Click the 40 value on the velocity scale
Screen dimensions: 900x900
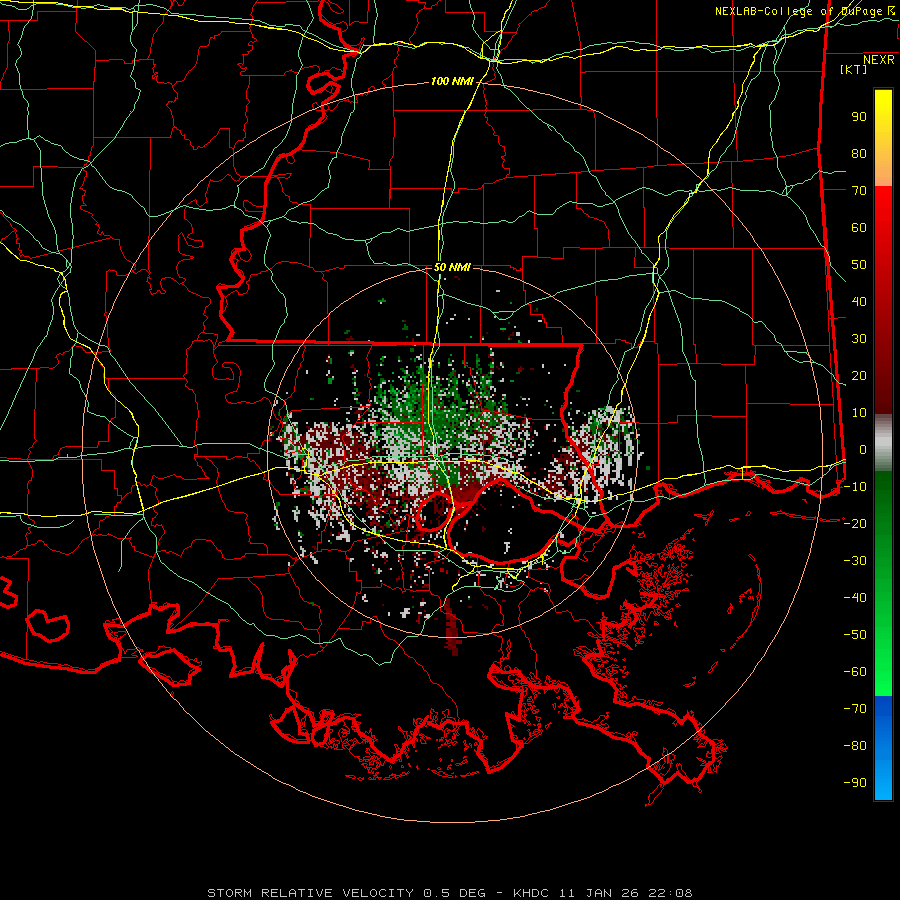coord(859,301)
